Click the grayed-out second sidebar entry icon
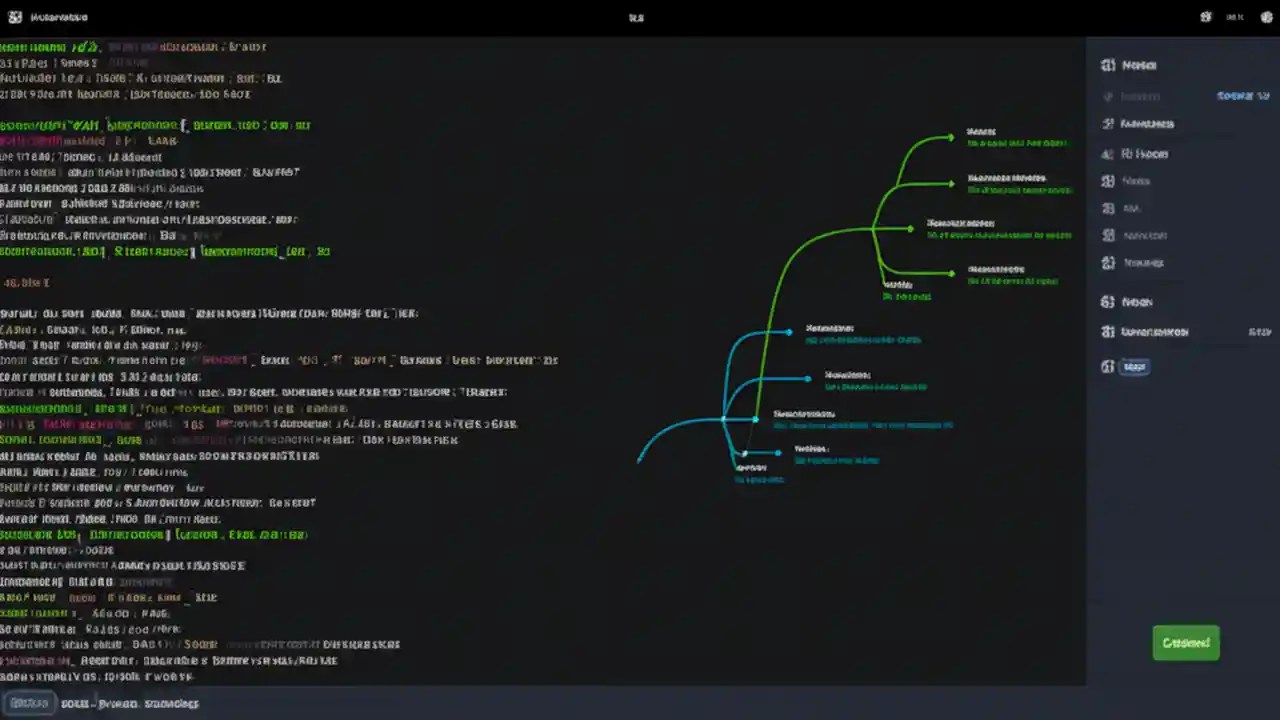The height and width of the screenshot is (720, 1280). click(x=1108, y=96)
